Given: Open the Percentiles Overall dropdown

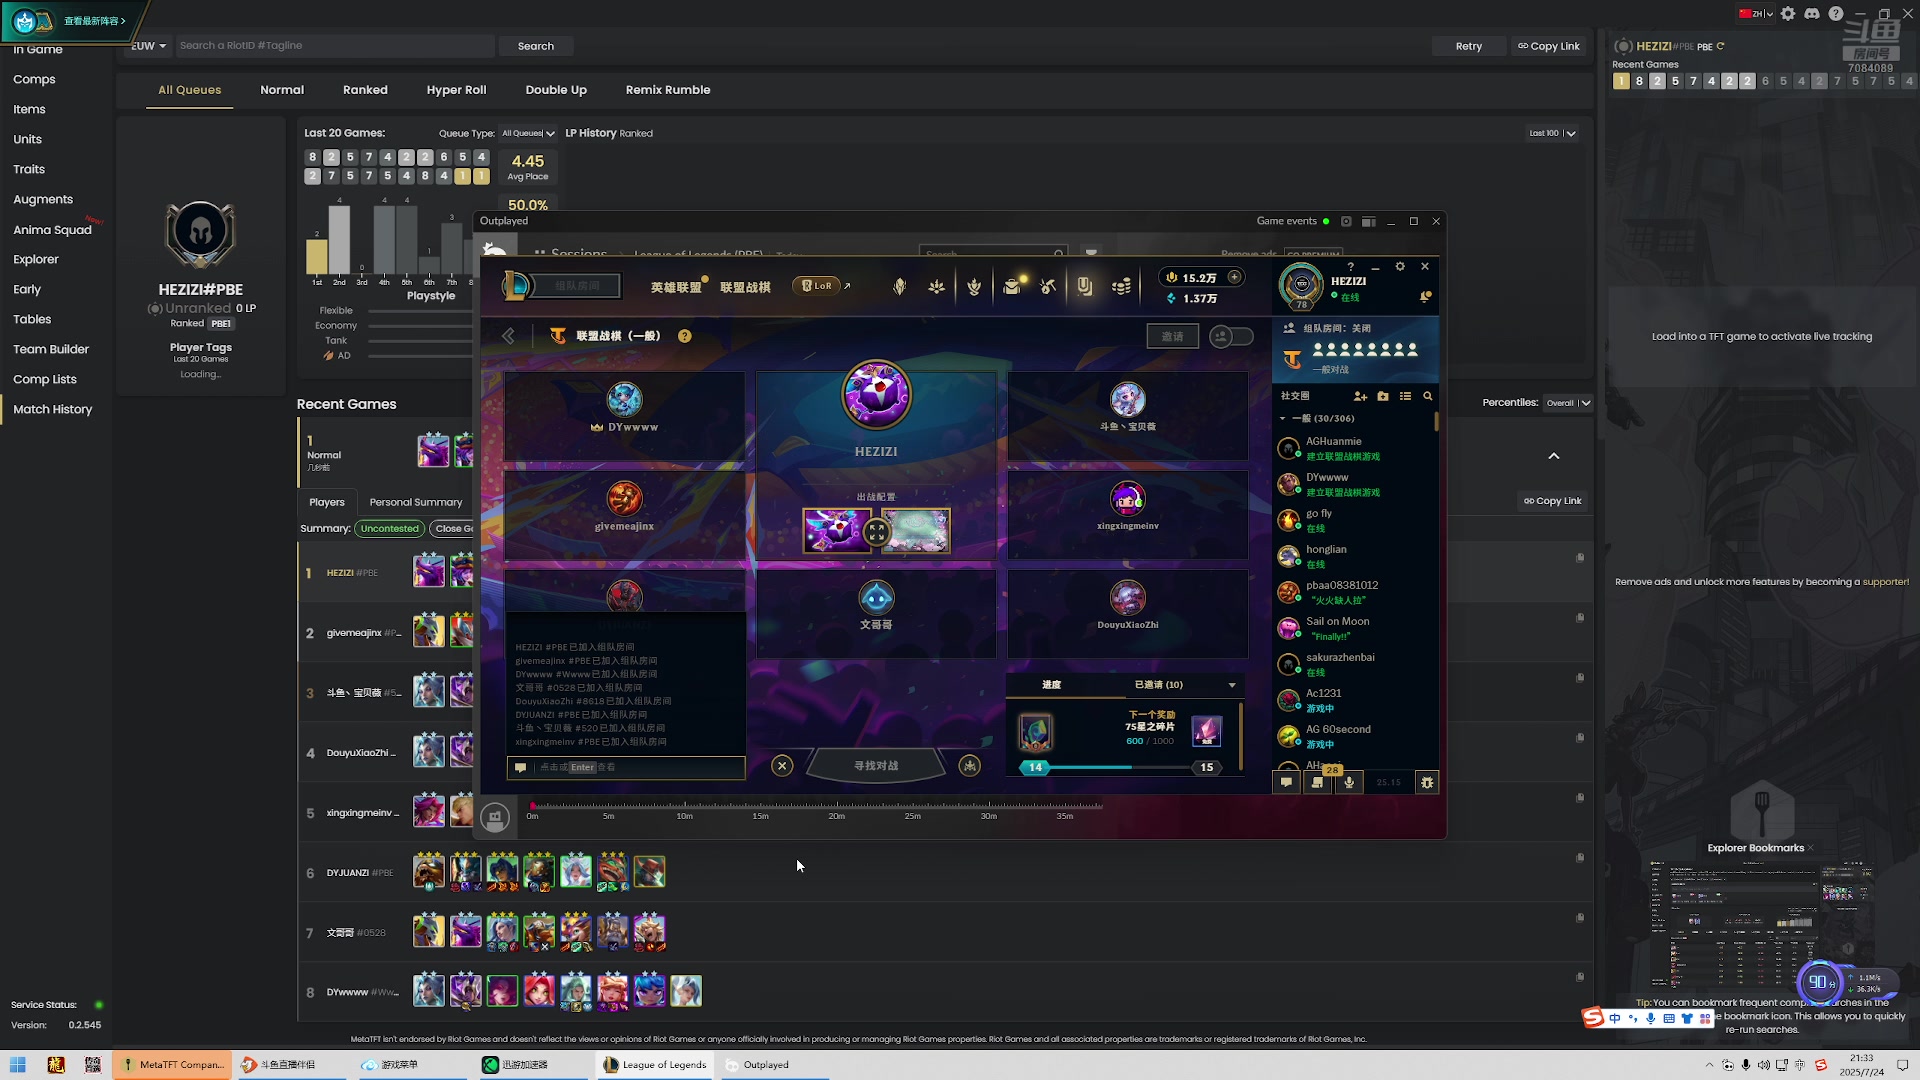Looking at the screenshot, I should 1567,403.
